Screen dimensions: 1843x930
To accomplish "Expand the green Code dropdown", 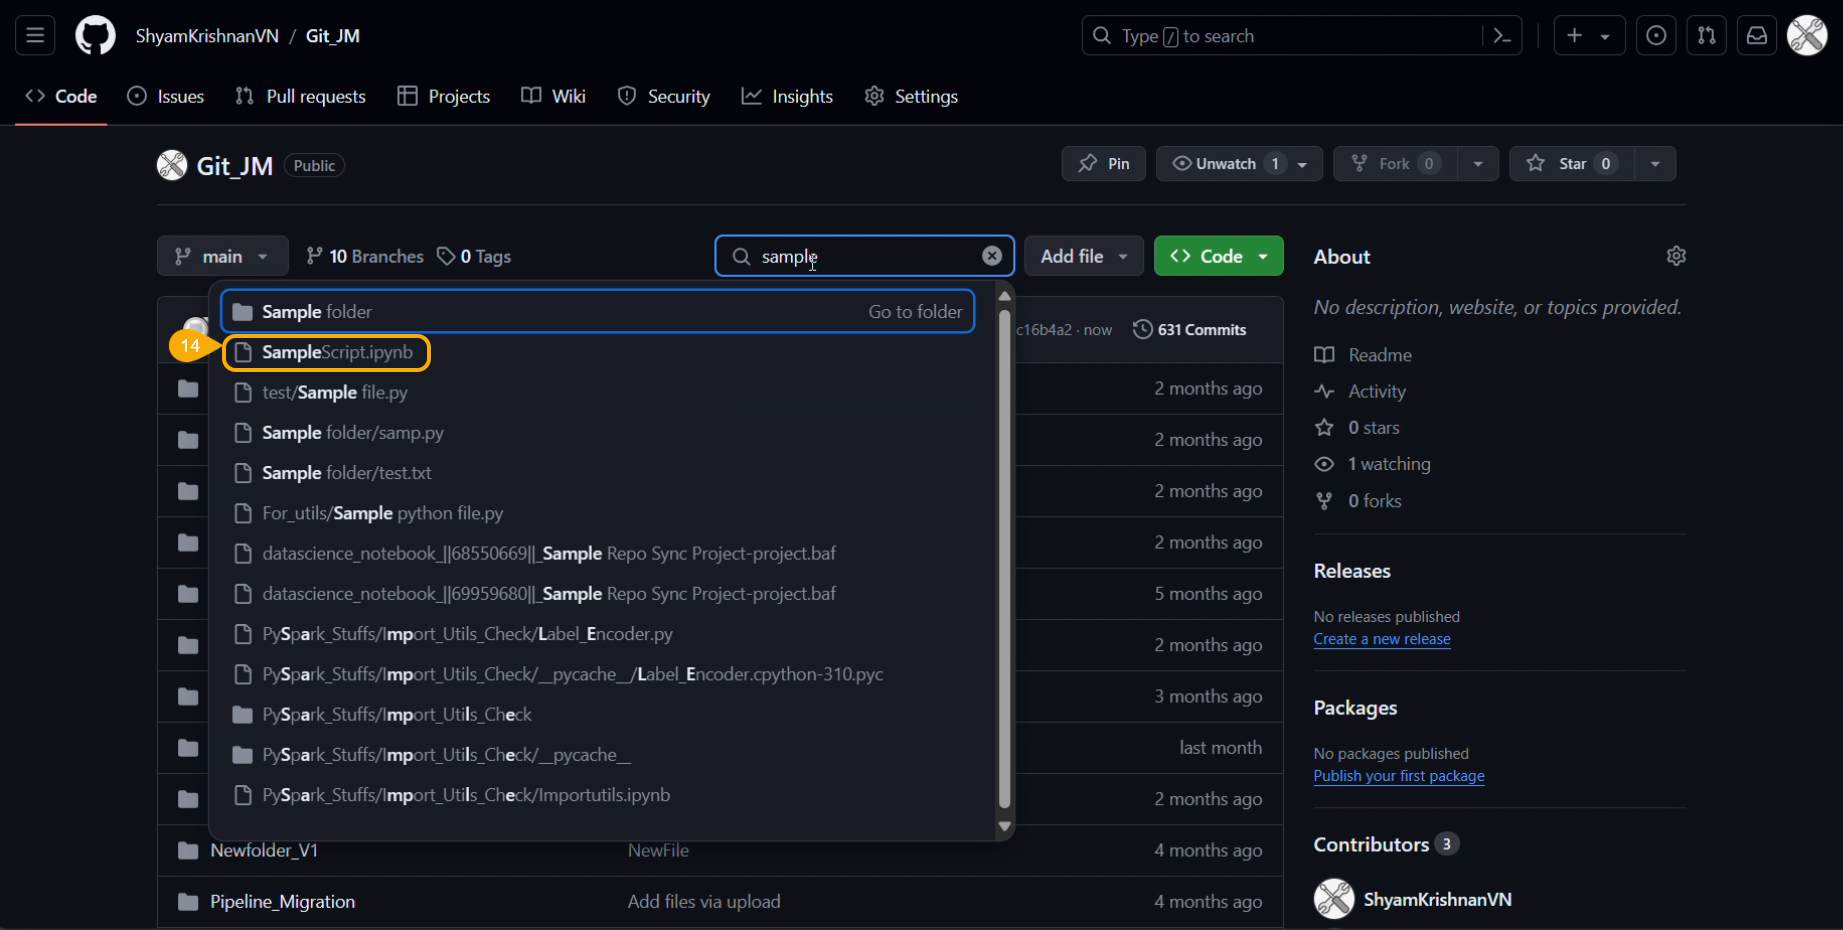I will 1218,256.
